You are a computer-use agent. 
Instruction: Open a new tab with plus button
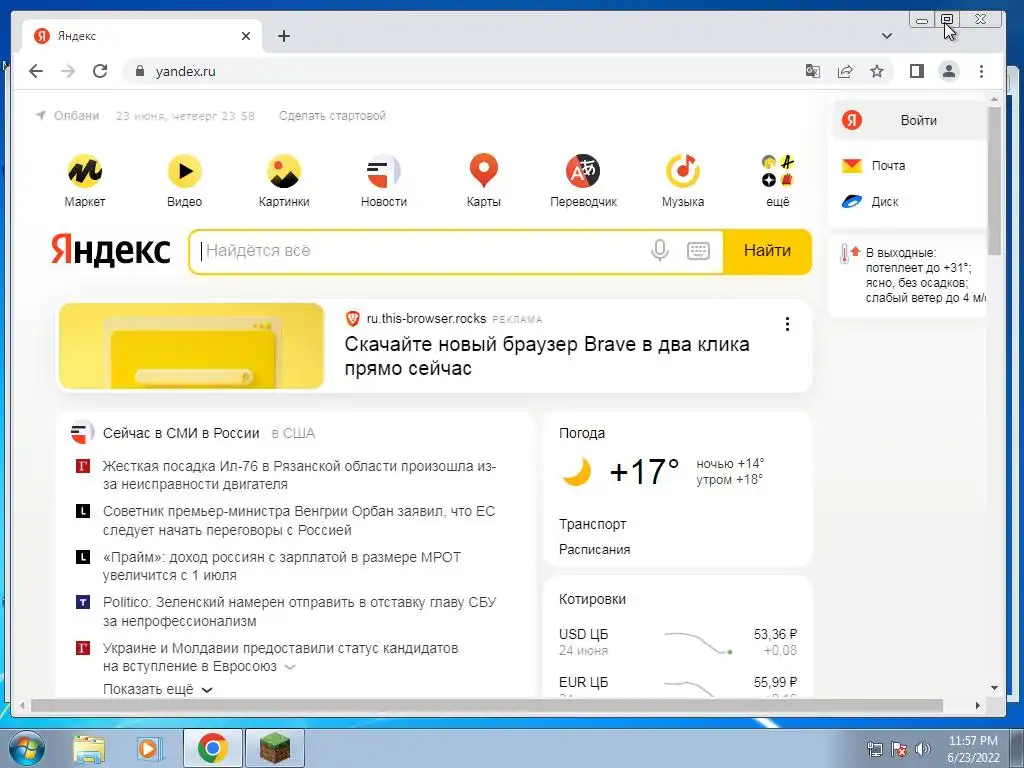click(x=283, y=36)
